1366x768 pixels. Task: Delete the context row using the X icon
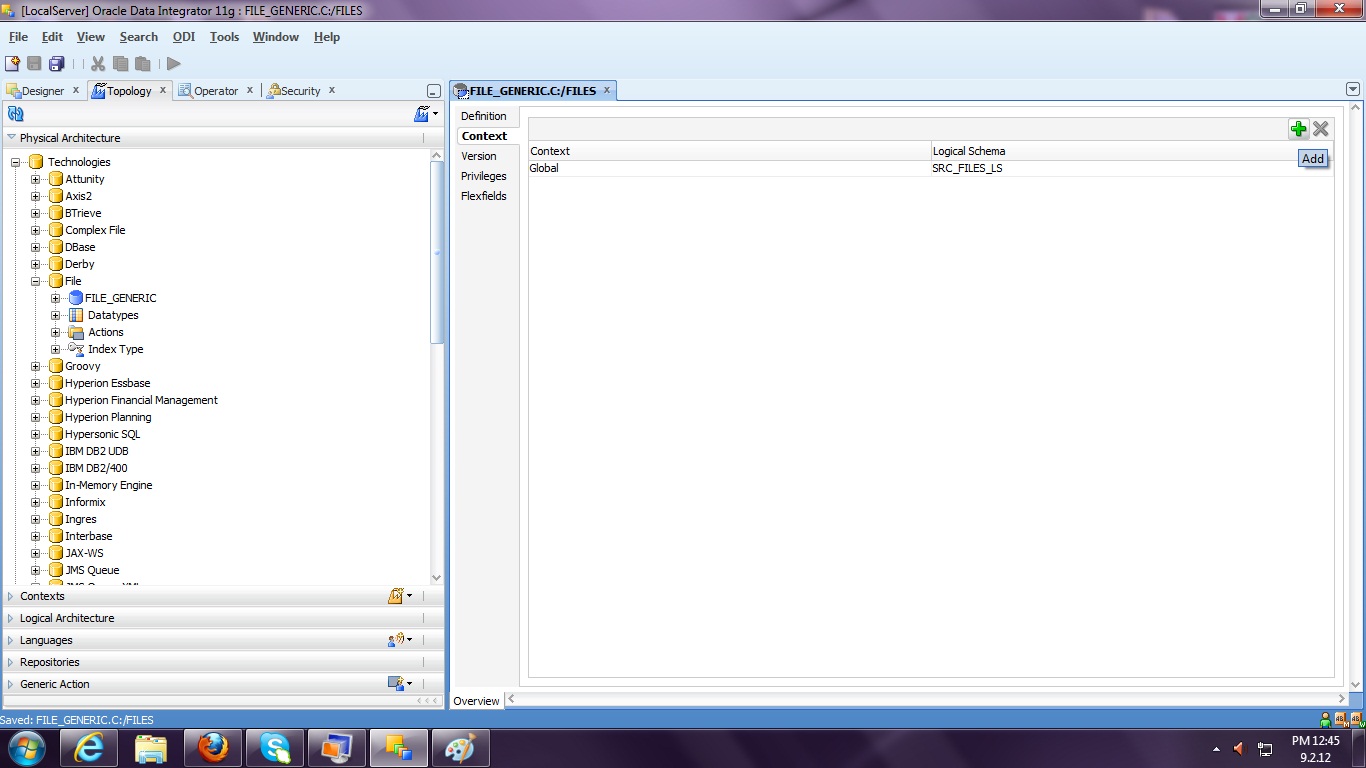[1320, 128]
